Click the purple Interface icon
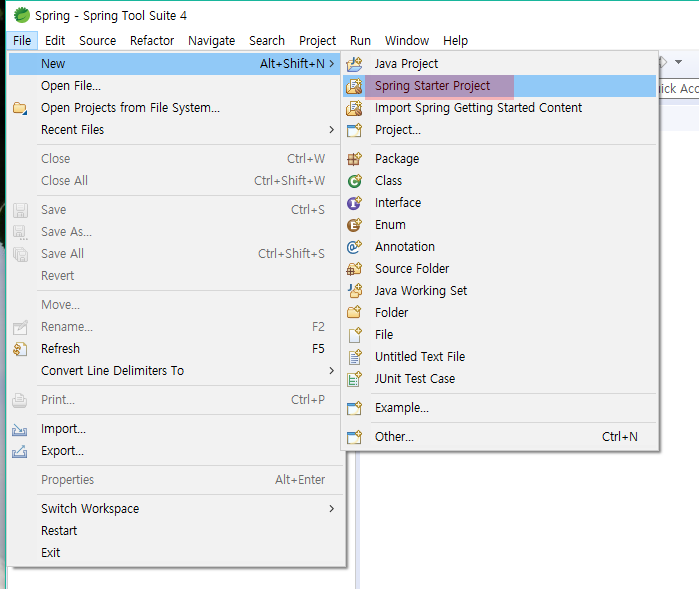Screen dimensions: 699x589 (354, 203)
